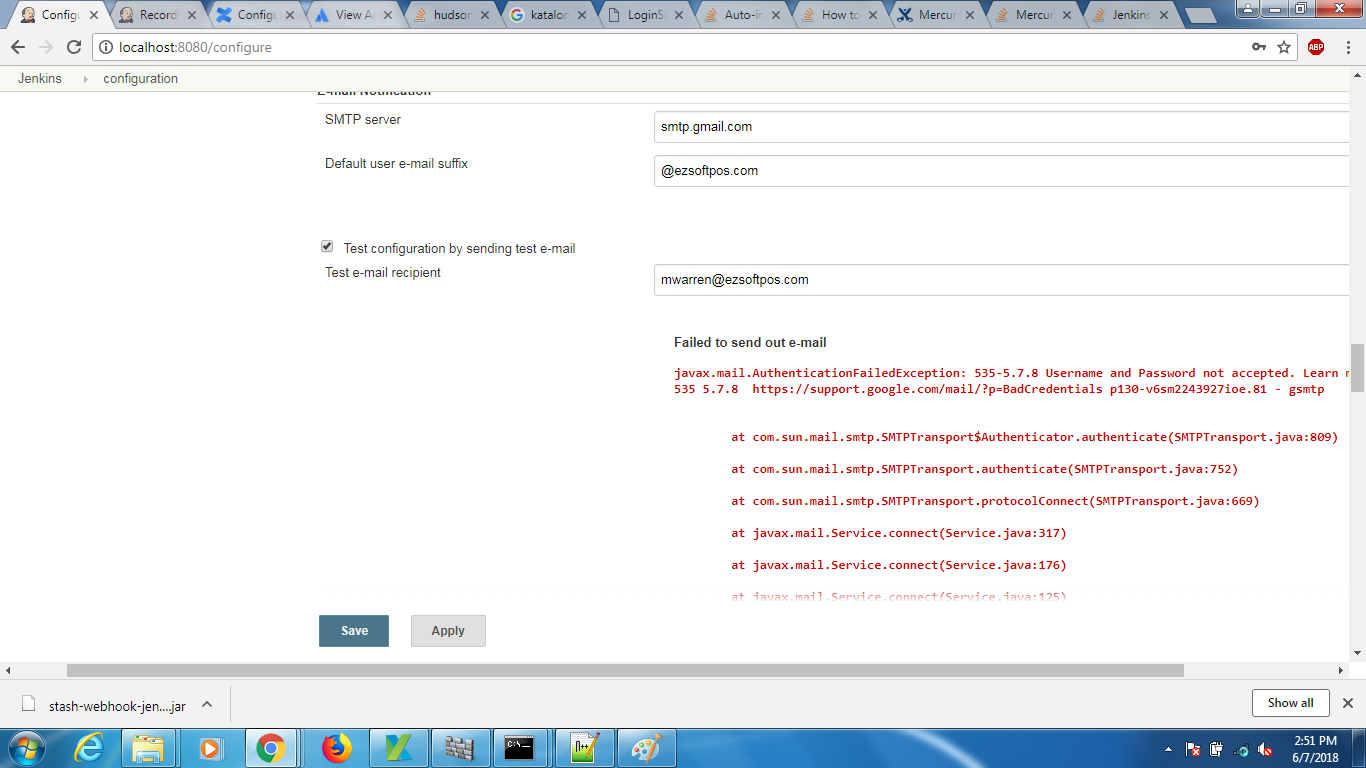Screen dimensions: 1366x768
Task: Click the taskbar clock showing 2:51 PM
Action: tap(1314, 749)
